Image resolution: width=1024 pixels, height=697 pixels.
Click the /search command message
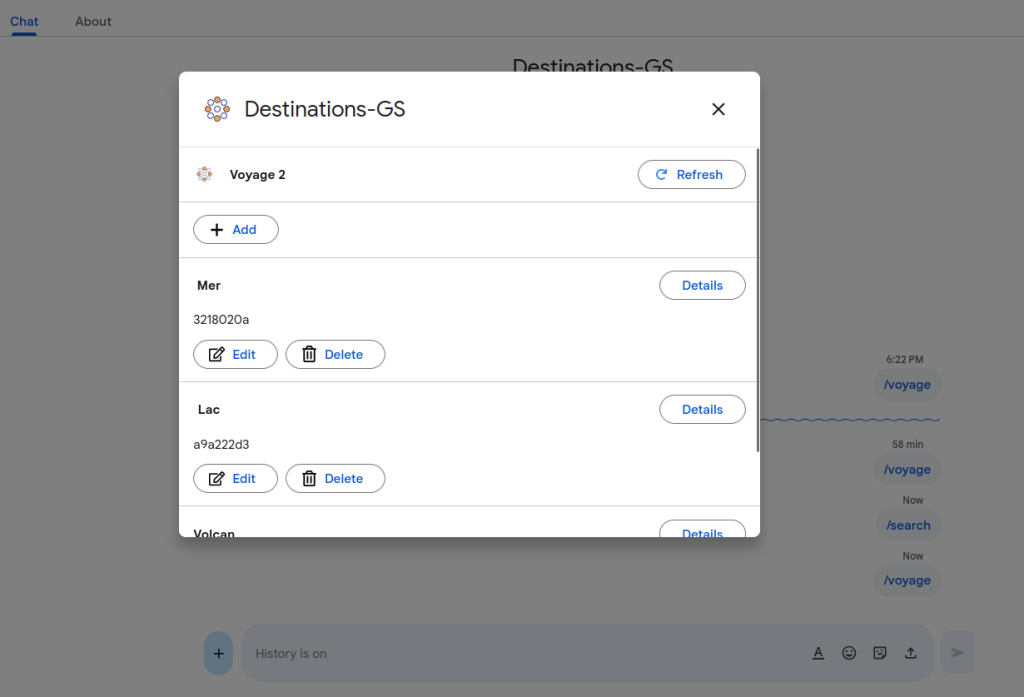point(908,525)
